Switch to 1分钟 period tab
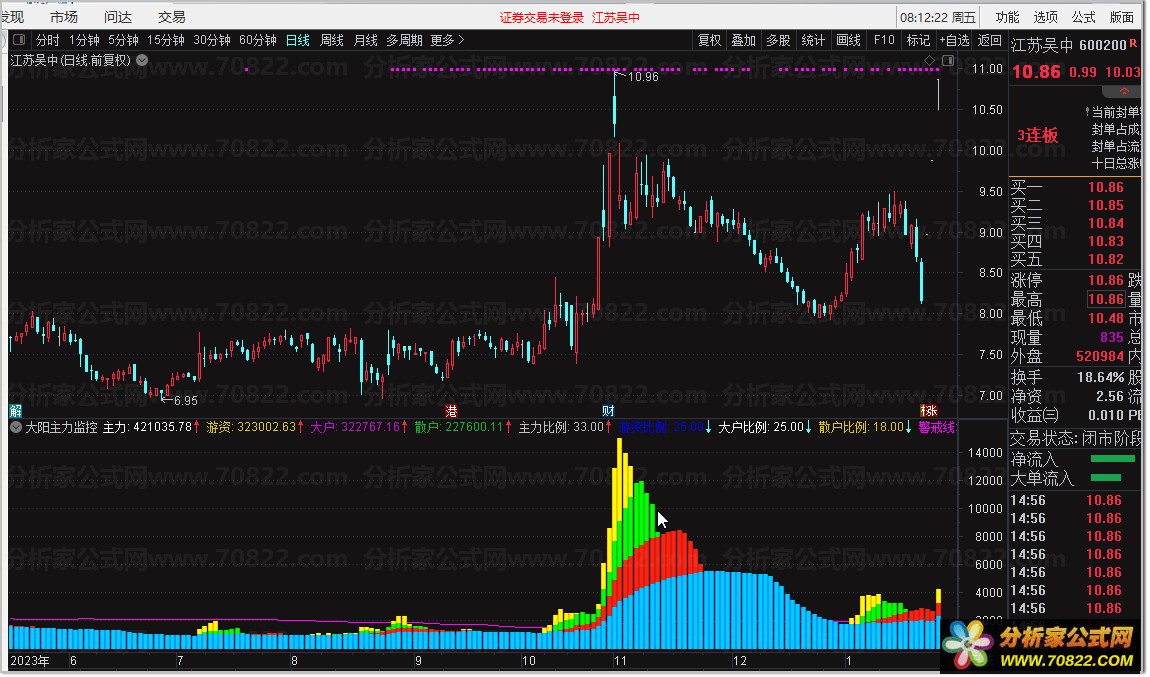This screenshot has width=1150, height=677. pos(84,40)
